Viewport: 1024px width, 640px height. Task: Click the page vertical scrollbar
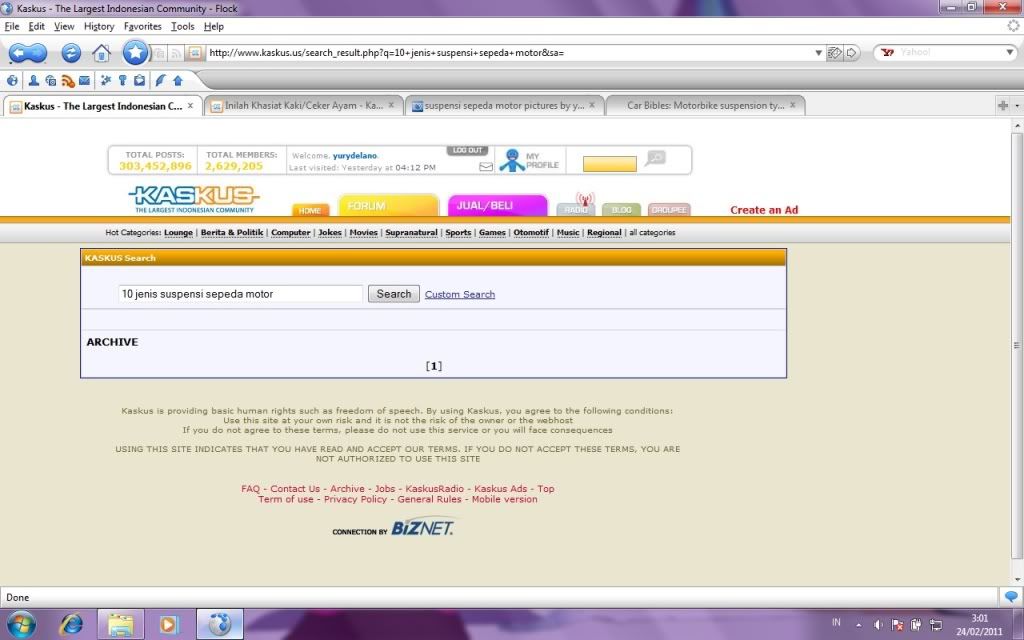pos(1016,346)
